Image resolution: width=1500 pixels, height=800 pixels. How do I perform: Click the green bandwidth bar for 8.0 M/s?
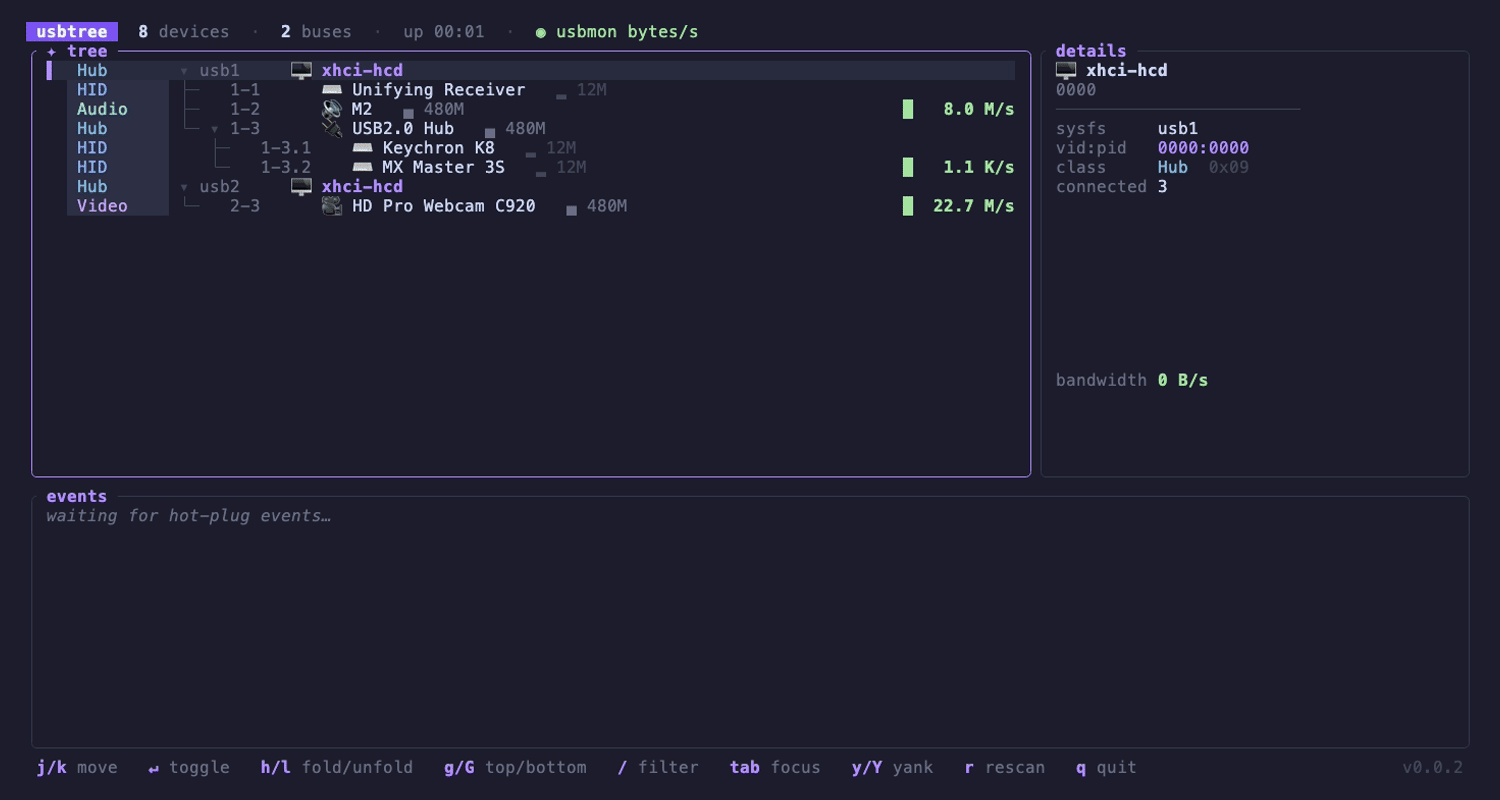pyautogui.click(x=908, y=109)
